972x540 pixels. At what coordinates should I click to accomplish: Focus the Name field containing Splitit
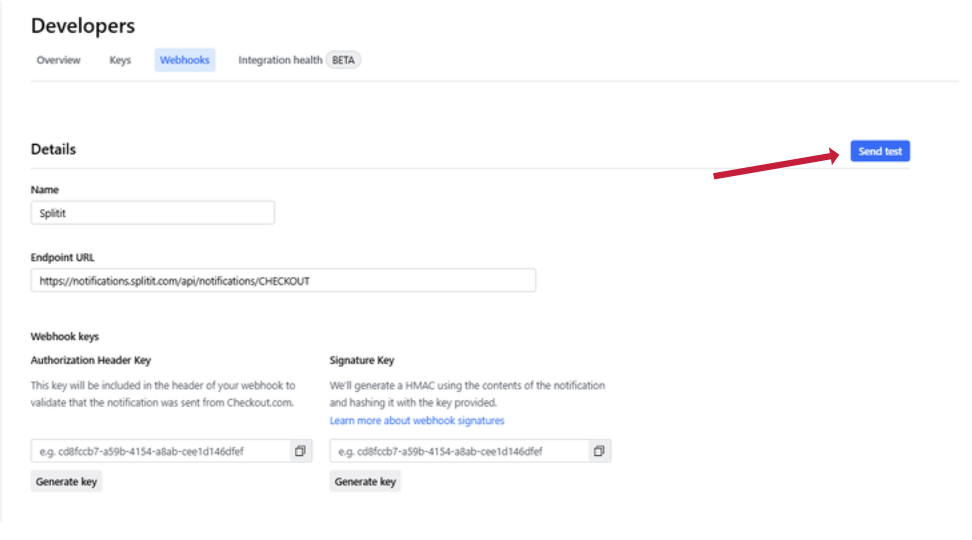click(152, 213)
